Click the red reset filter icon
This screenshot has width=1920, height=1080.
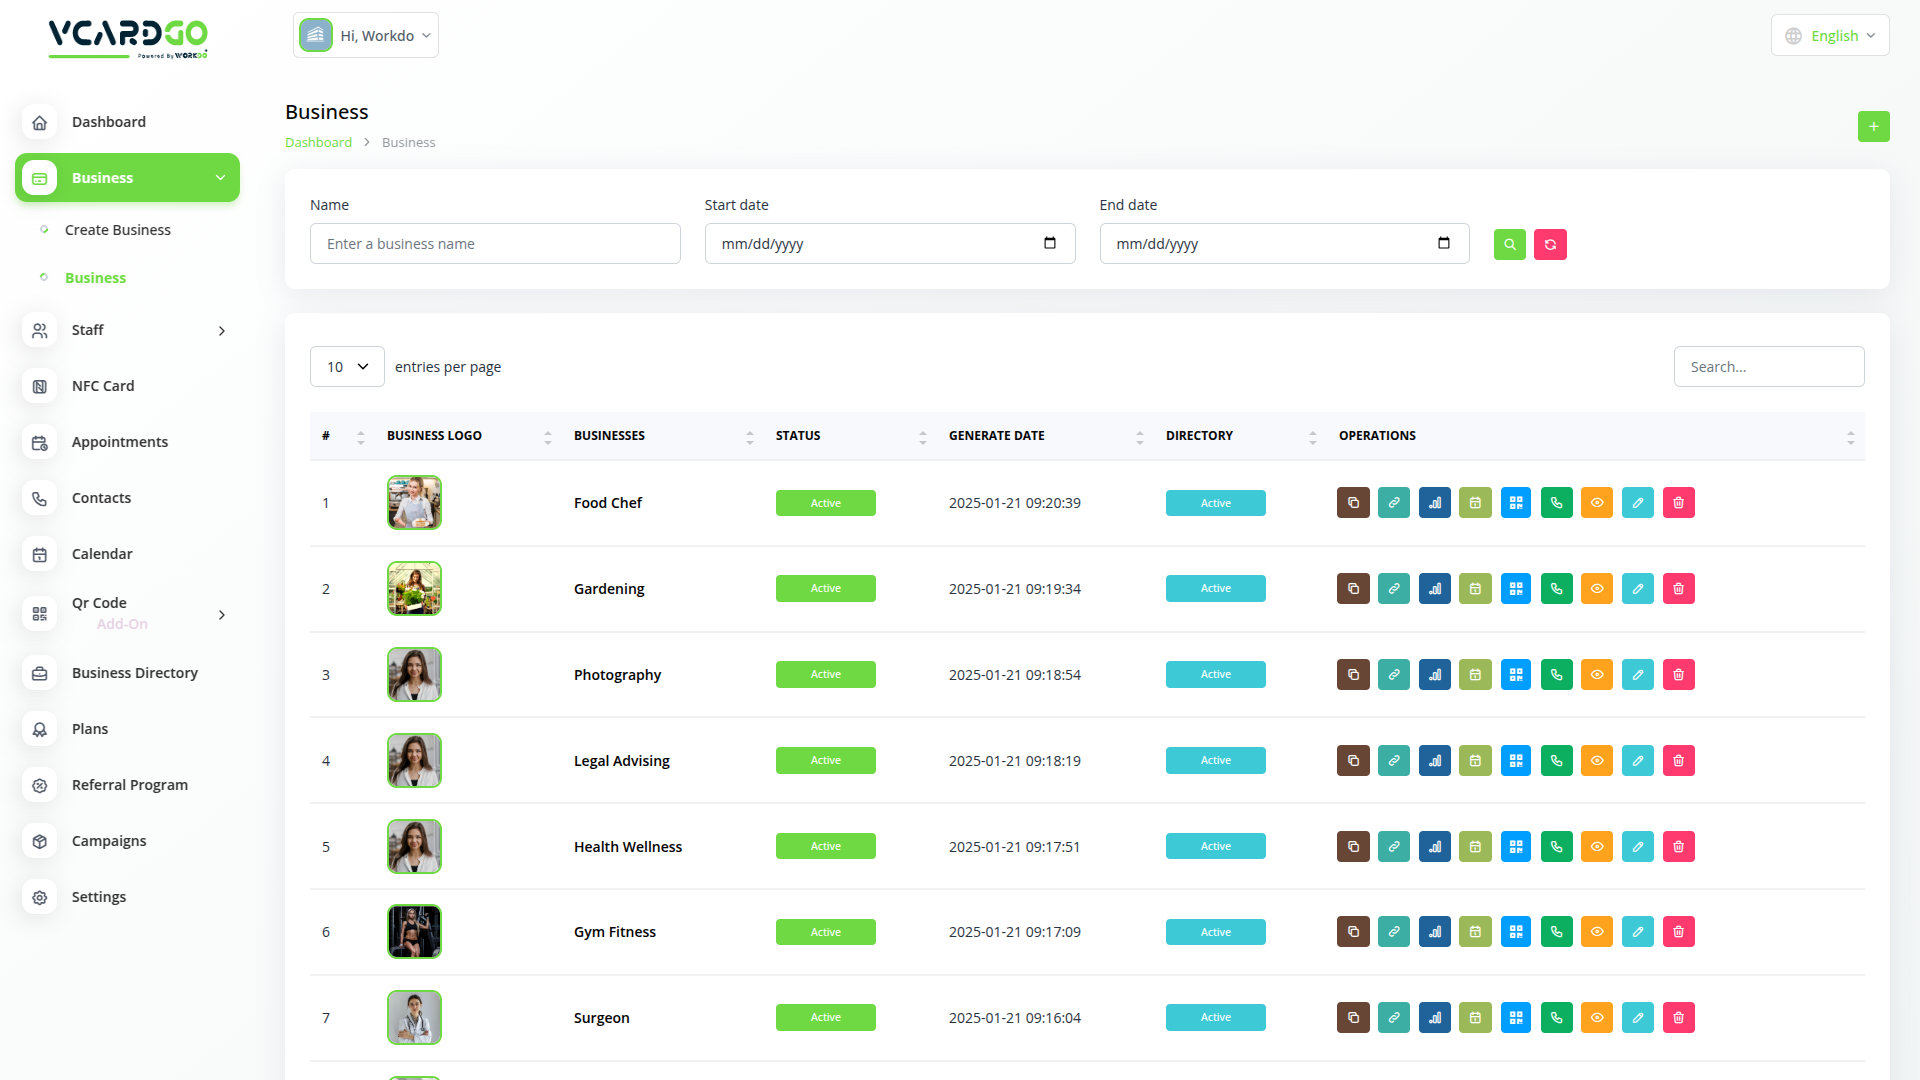[x=1550, y=244]
